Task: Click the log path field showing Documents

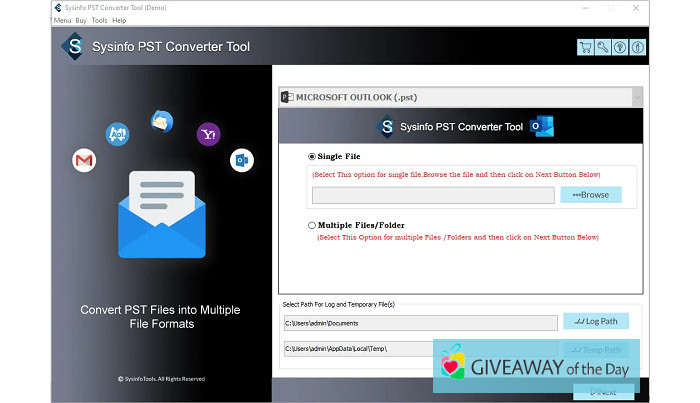Action: point(420,323)
